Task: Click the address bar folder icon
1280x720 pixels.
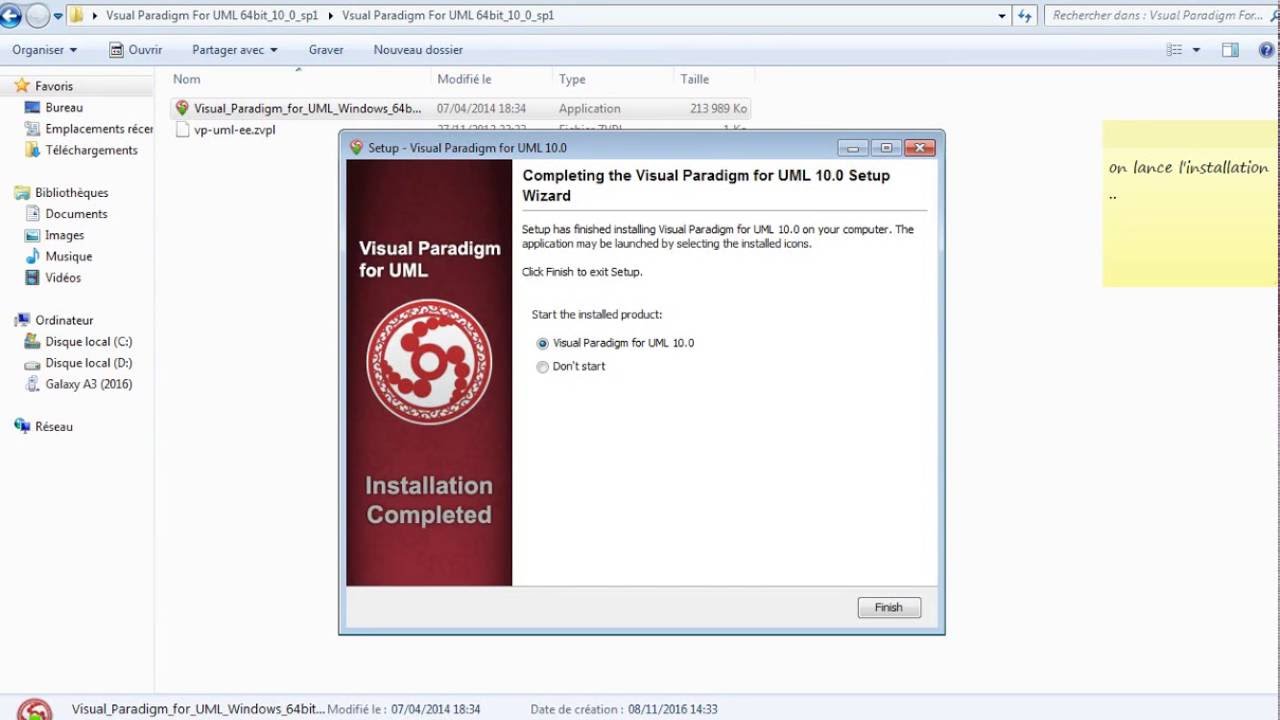Action: point(76,16)
